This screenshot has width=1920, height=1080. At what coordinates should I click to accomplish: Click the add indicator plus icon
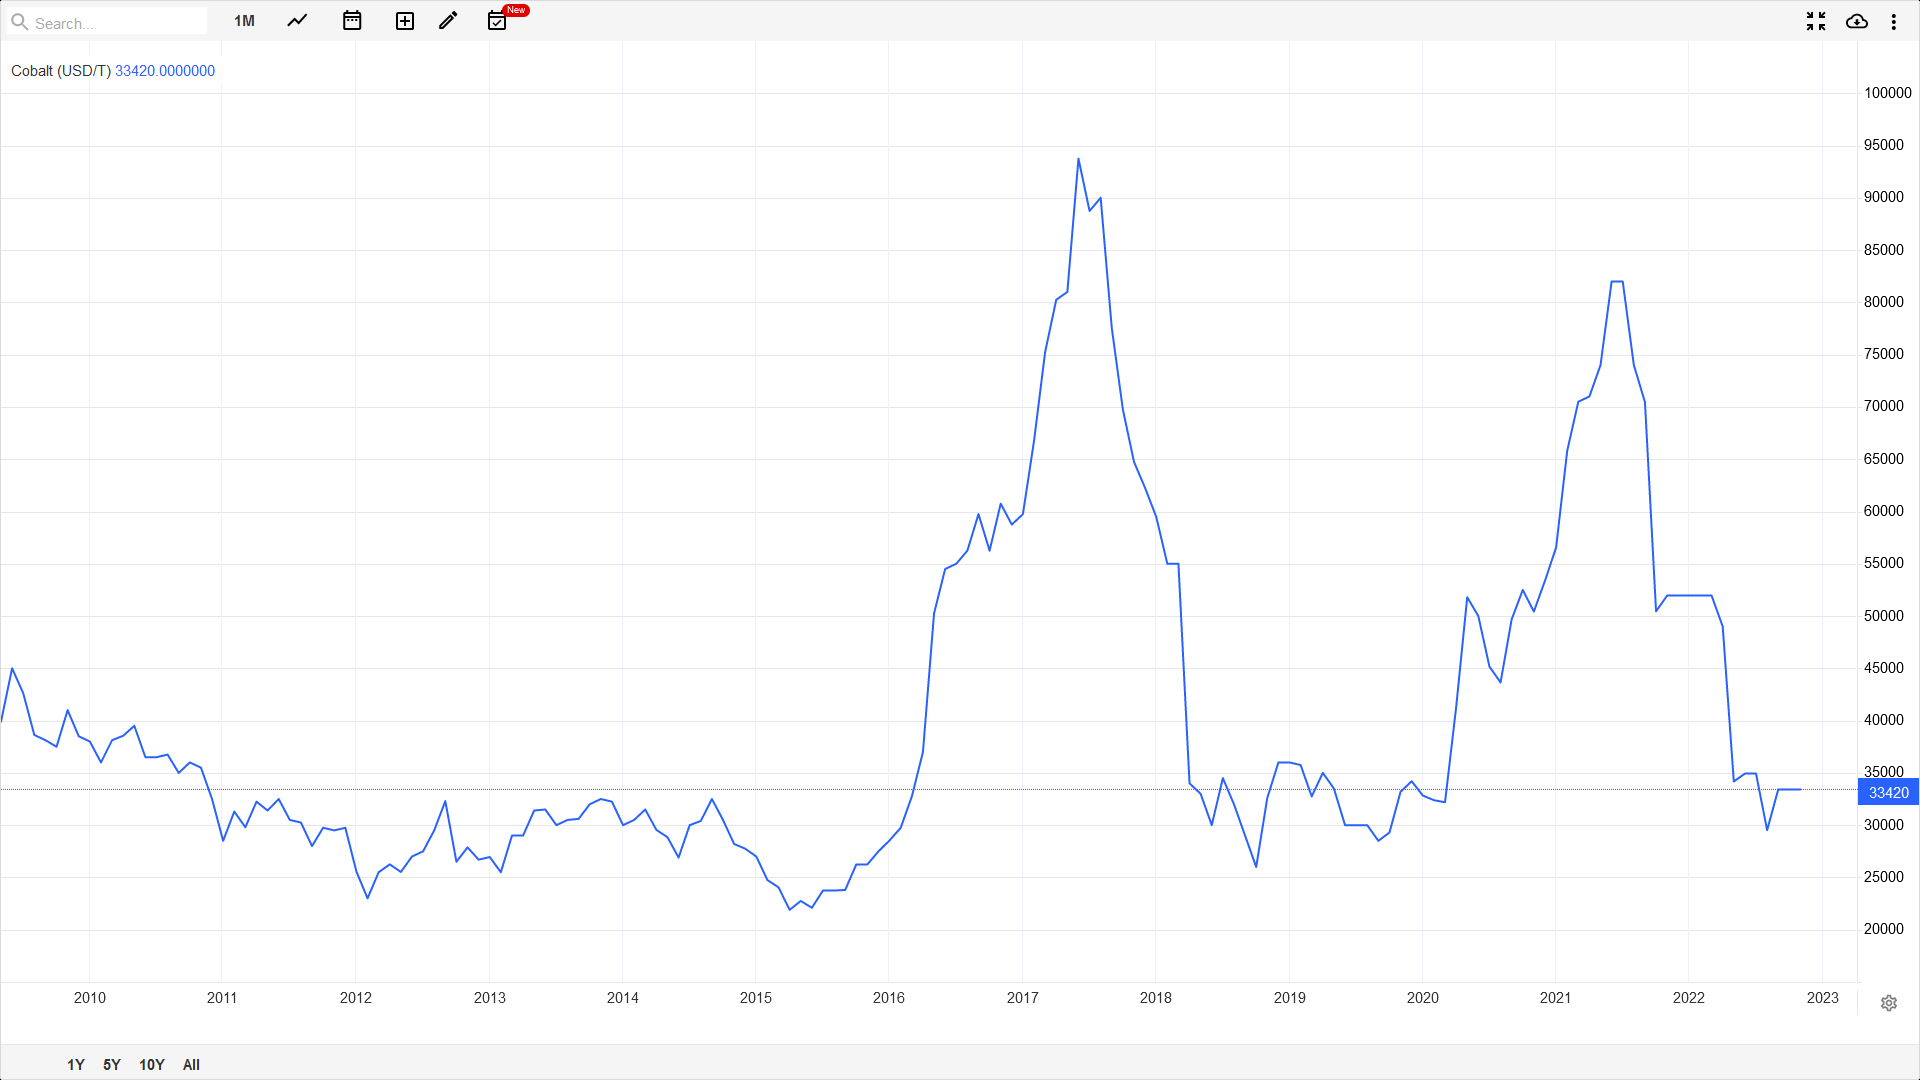[x=404, y=21]
